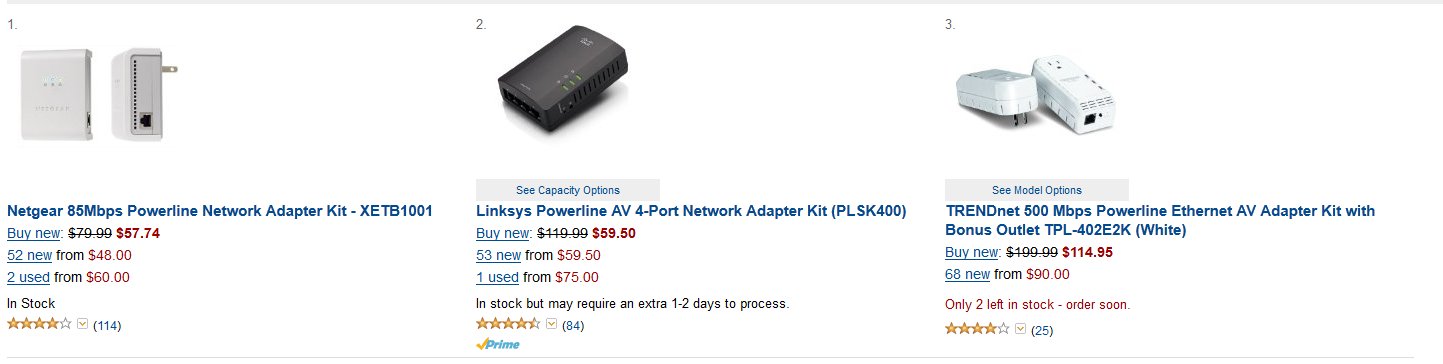Image resolution: width=1443 pixels, height=364 pixels.
Task: Expand Linksys rating breakdown arrow
Action: pyautogui.click(x=551, y=324)
